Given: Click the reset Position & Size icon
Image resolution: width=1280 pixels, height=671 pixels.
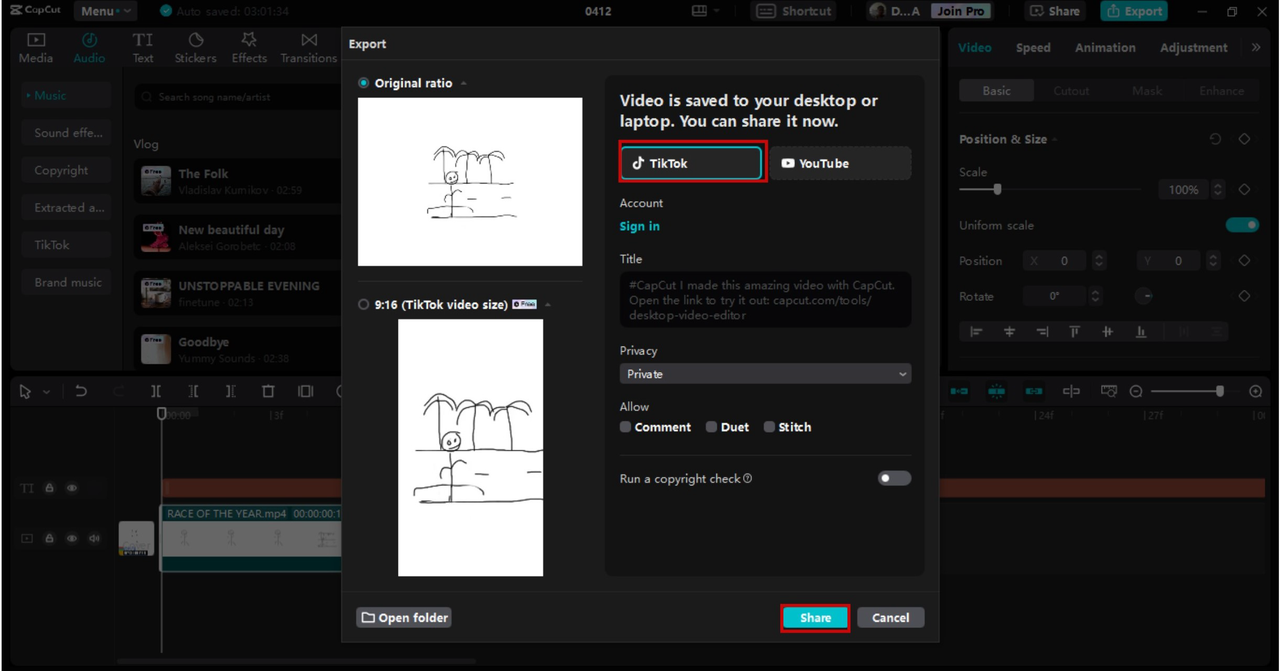Looking at the screenshot, I should tap(1215, 139).
